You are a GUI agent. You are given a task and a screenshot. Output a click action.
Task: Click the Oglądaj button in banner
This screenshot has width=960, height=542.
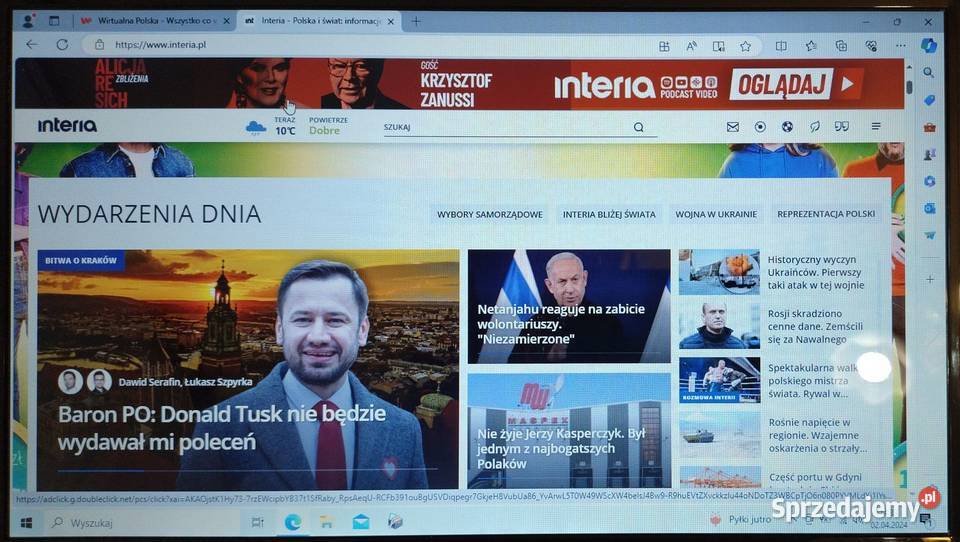point(795,84)
